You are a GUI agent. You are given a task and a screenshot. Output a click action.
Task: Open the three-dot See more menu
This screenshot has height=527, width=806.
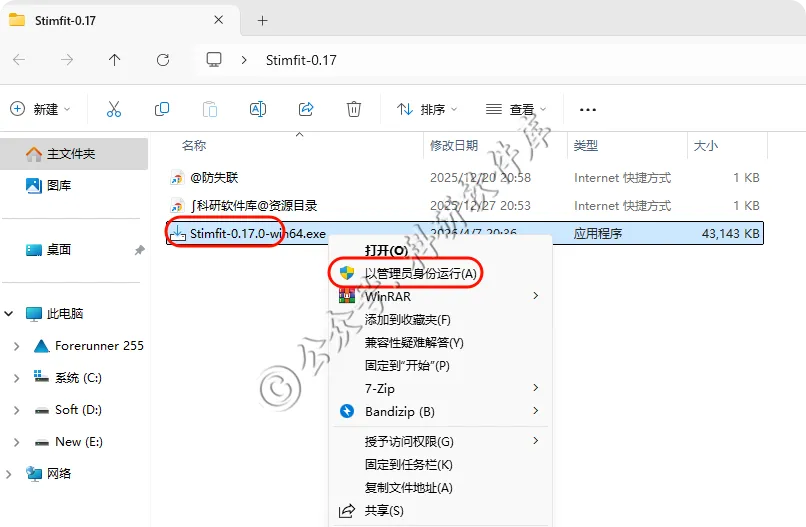[x=588, y=110]
